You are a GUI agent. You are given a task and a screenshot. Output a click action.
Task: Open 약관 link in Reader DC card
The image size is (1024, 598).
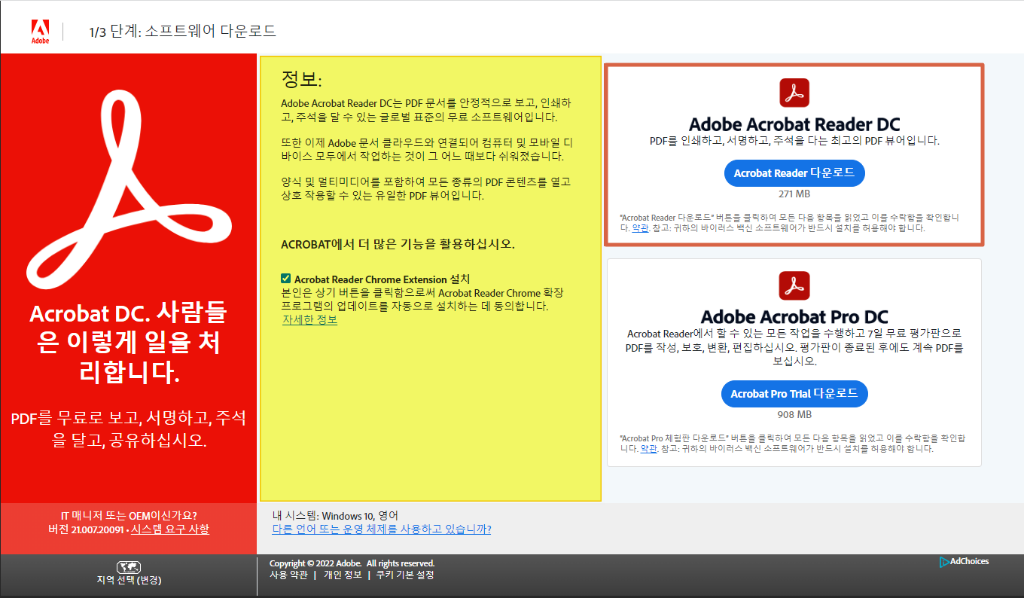coord(641,228)
